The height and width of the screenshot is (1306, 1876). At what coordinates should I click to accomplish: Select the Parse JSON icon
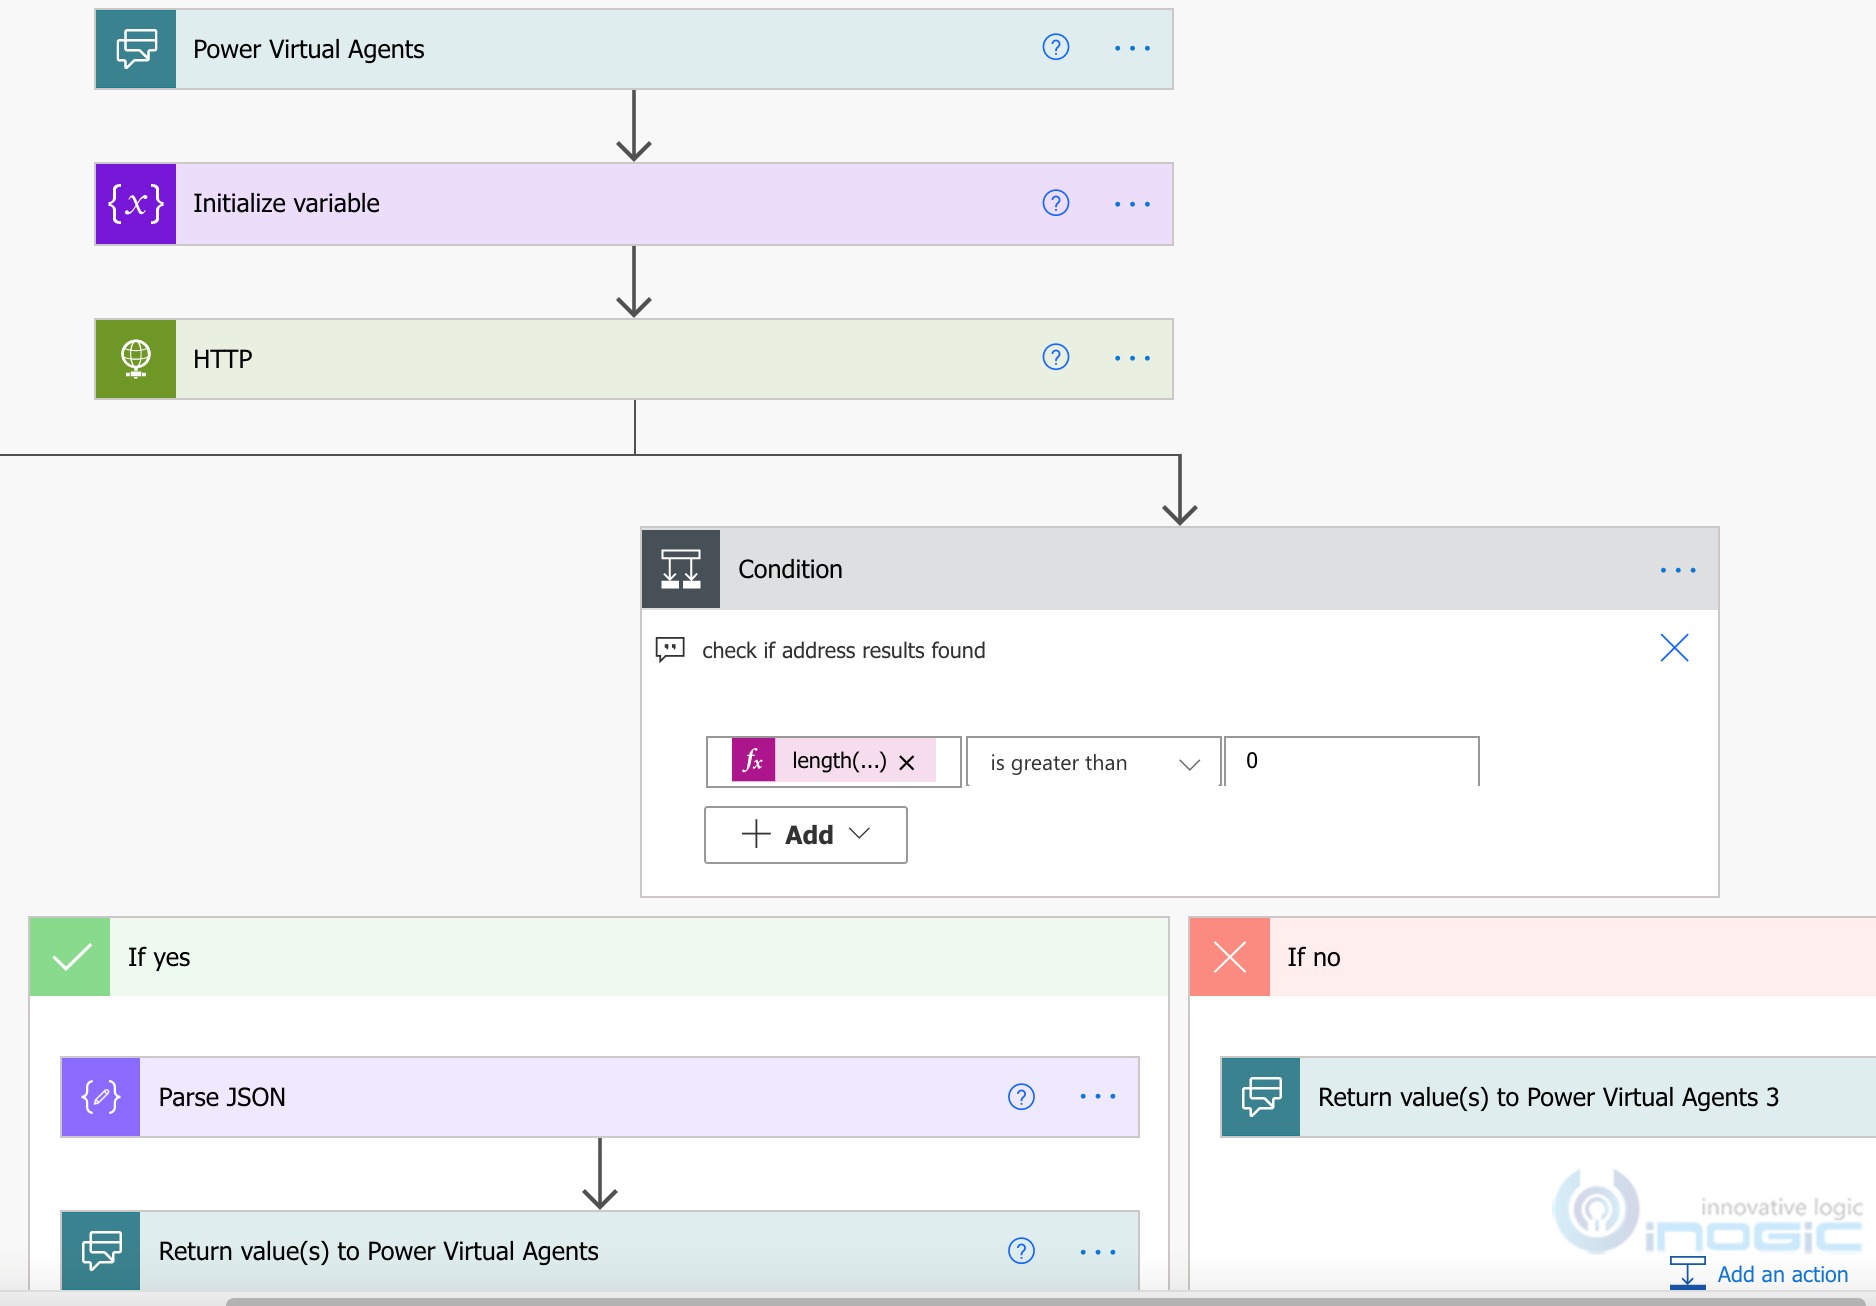click(x=99, y=1096)
